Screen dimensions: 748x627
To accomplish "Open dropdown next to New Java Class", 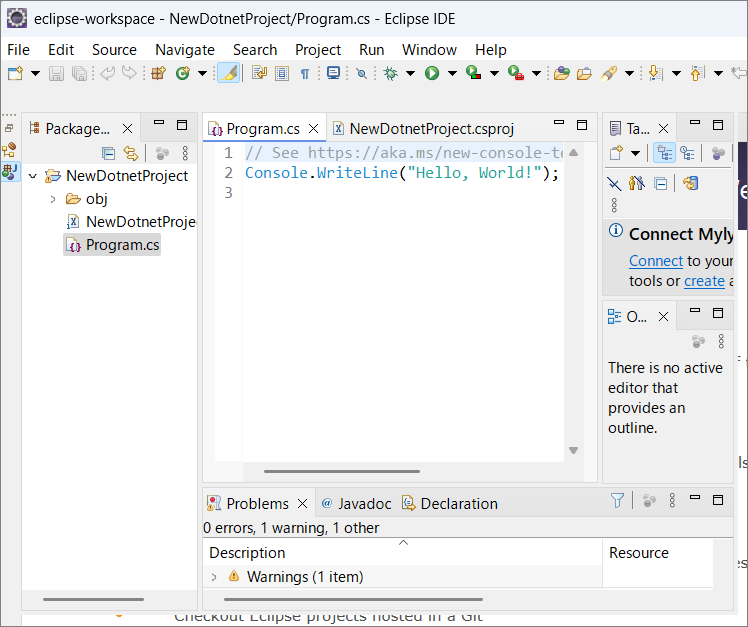I will point(202,73).
